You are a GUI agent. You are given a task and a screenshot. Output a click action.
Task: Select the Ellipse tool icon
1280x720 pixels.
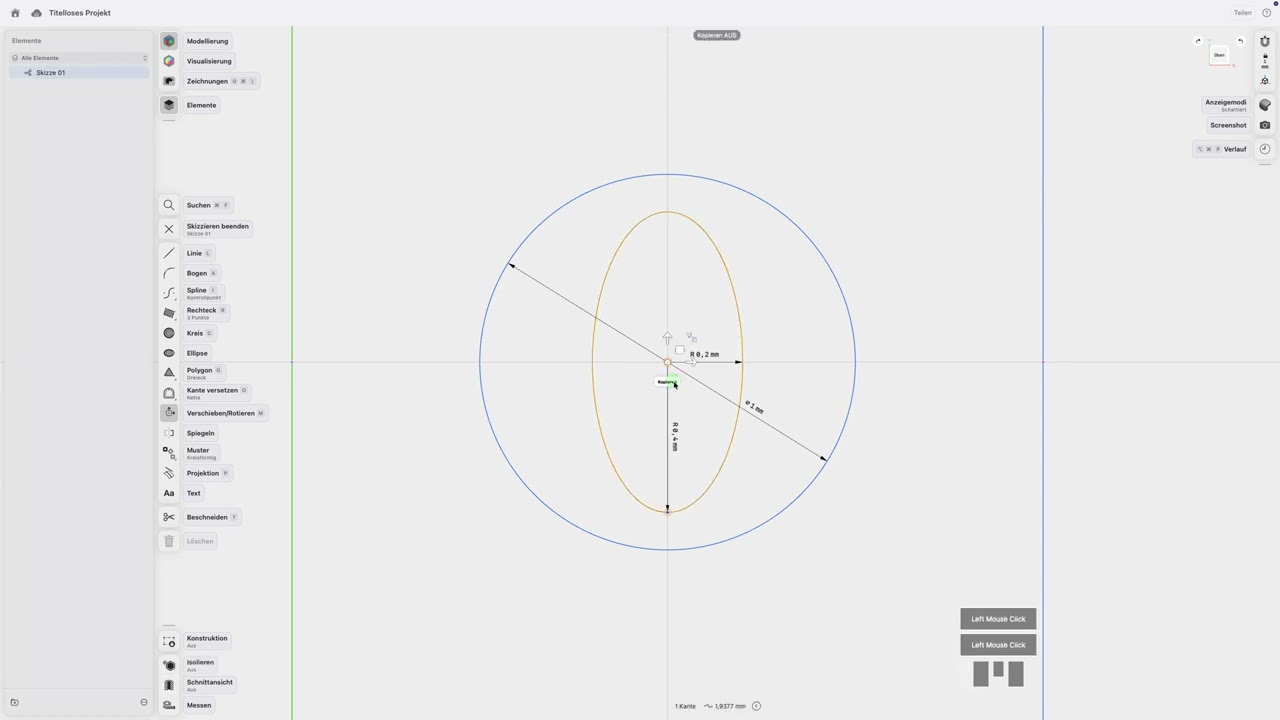coord(169,353)
